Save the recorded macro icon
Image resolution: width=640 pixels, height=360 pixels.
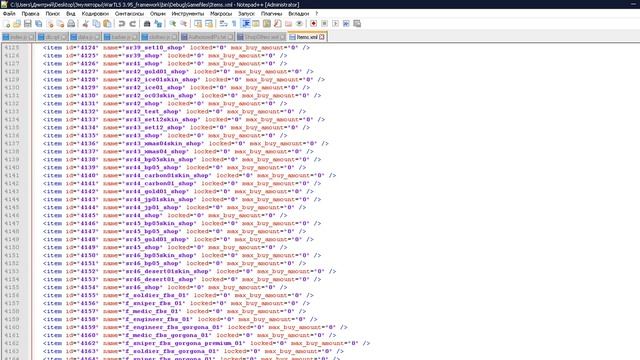pos(357,24)
